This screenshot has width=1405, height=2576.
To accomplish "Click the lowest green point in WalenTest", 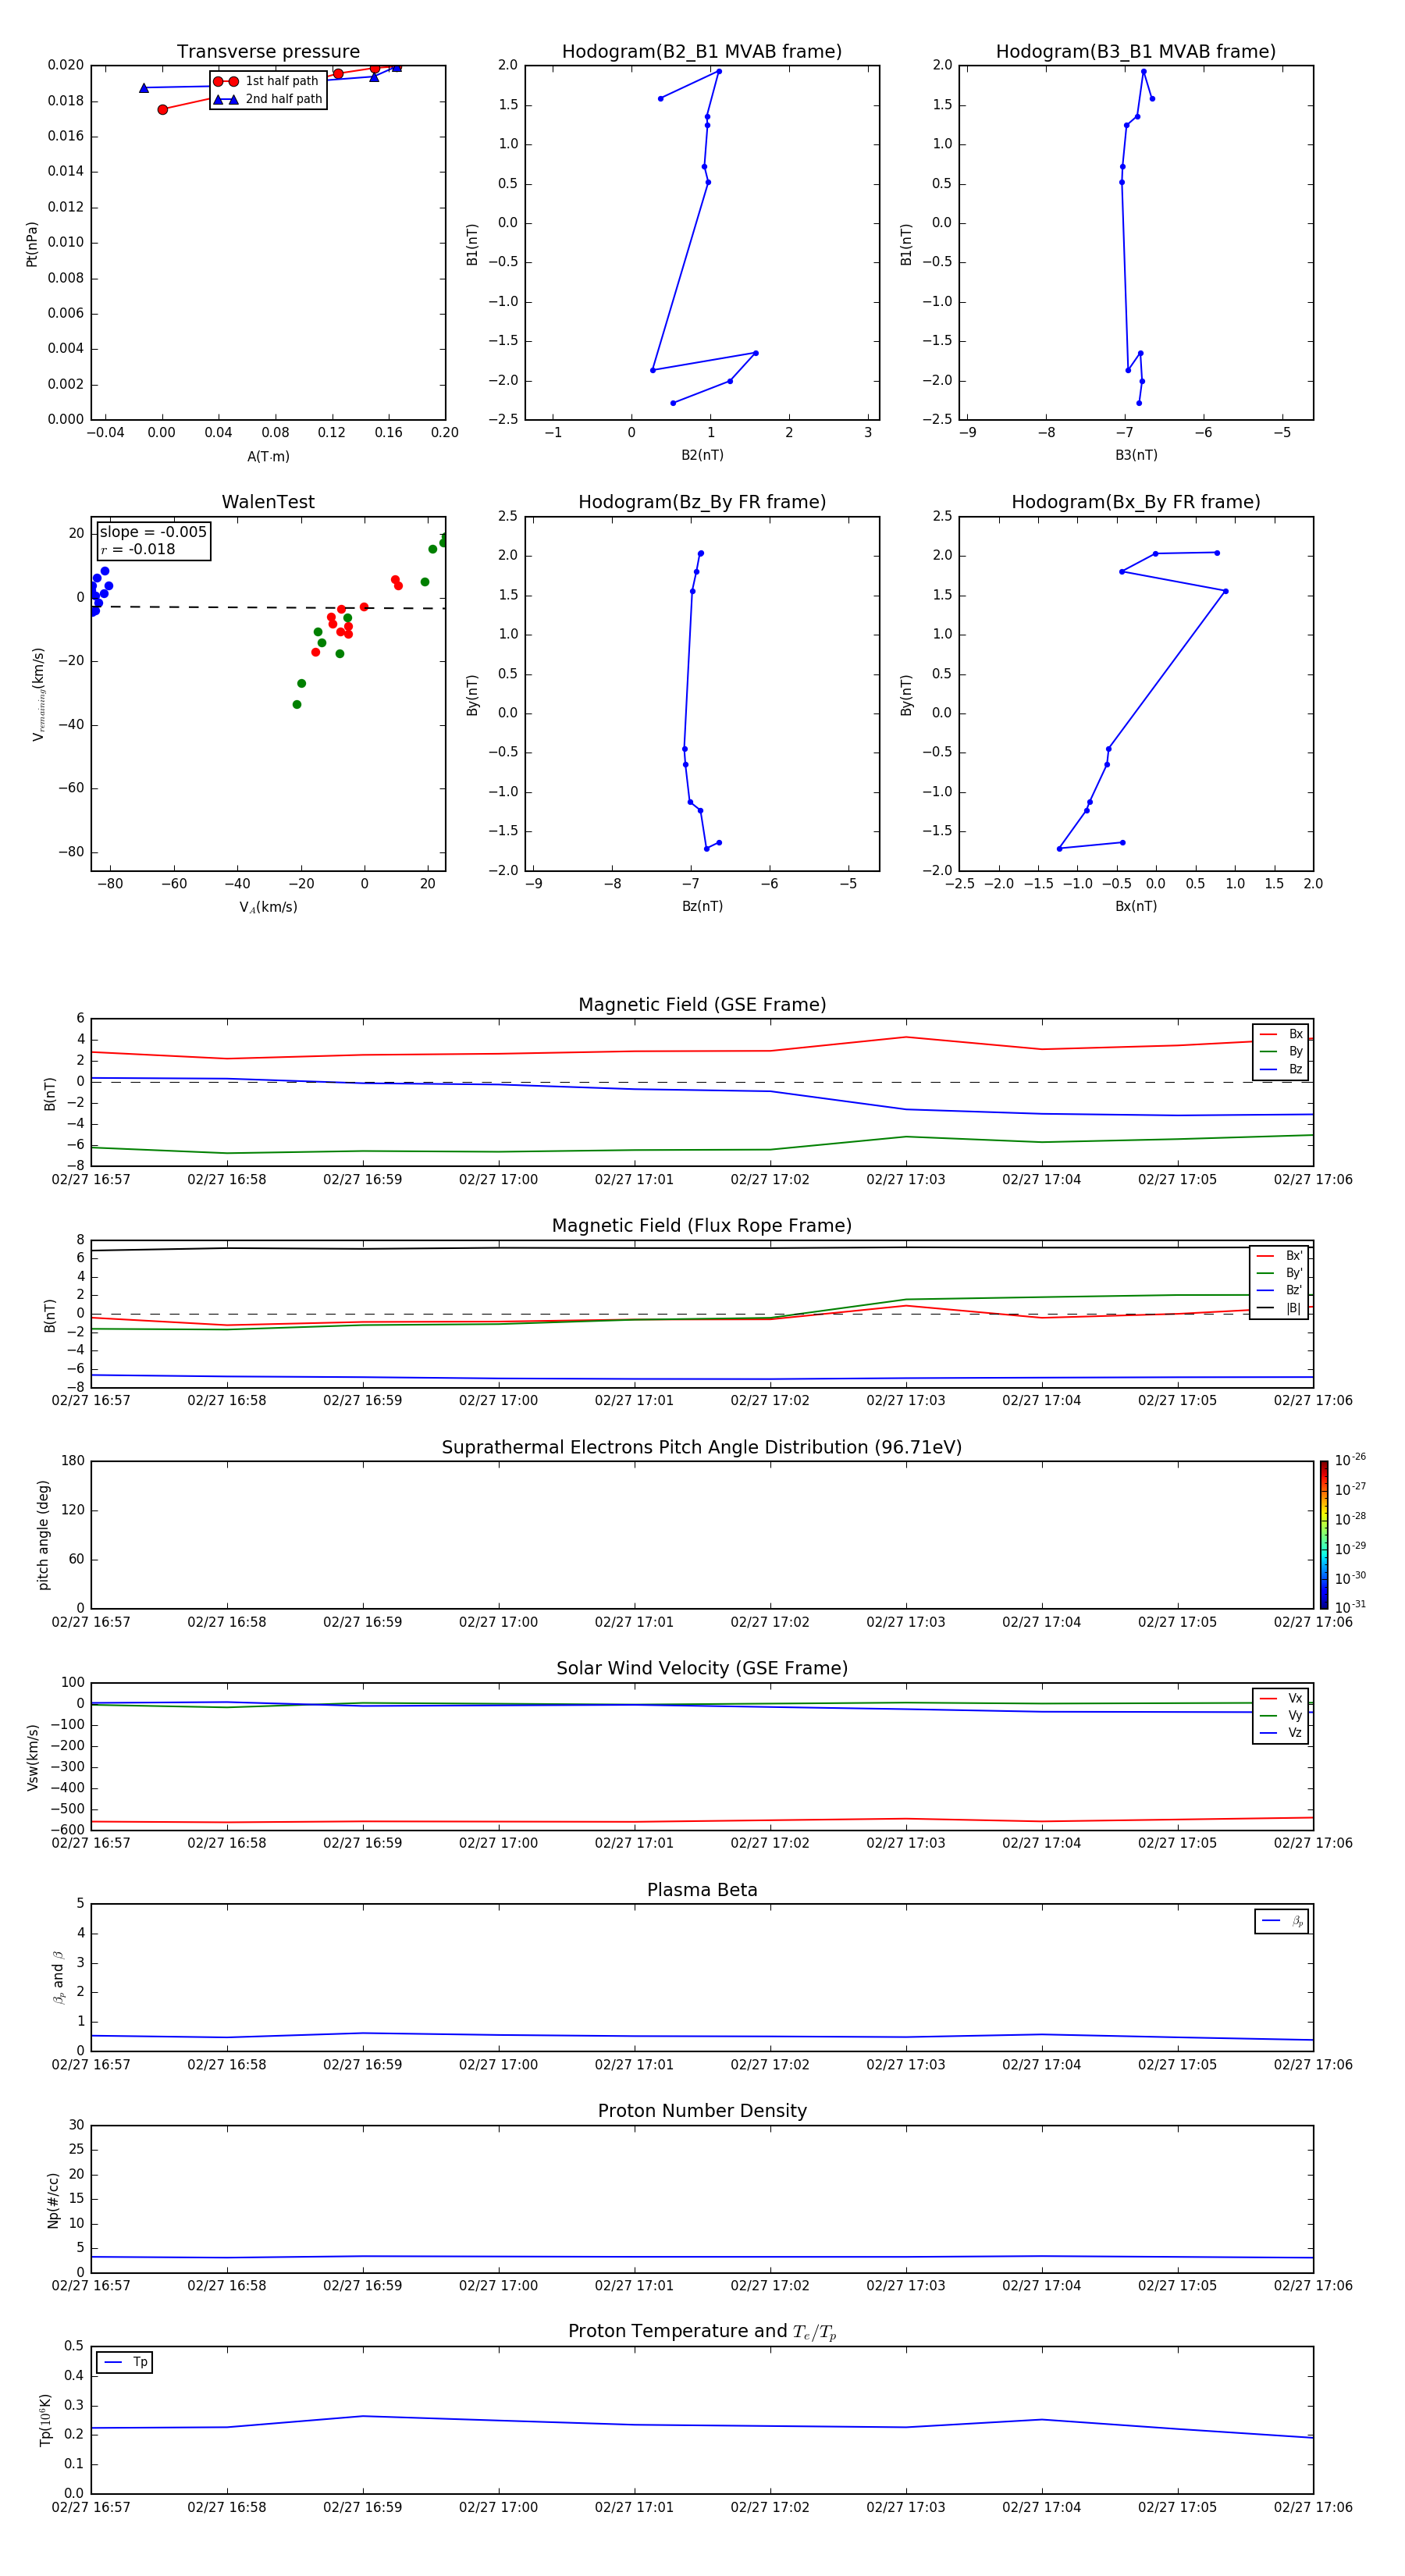I will [x=297, y=705].
